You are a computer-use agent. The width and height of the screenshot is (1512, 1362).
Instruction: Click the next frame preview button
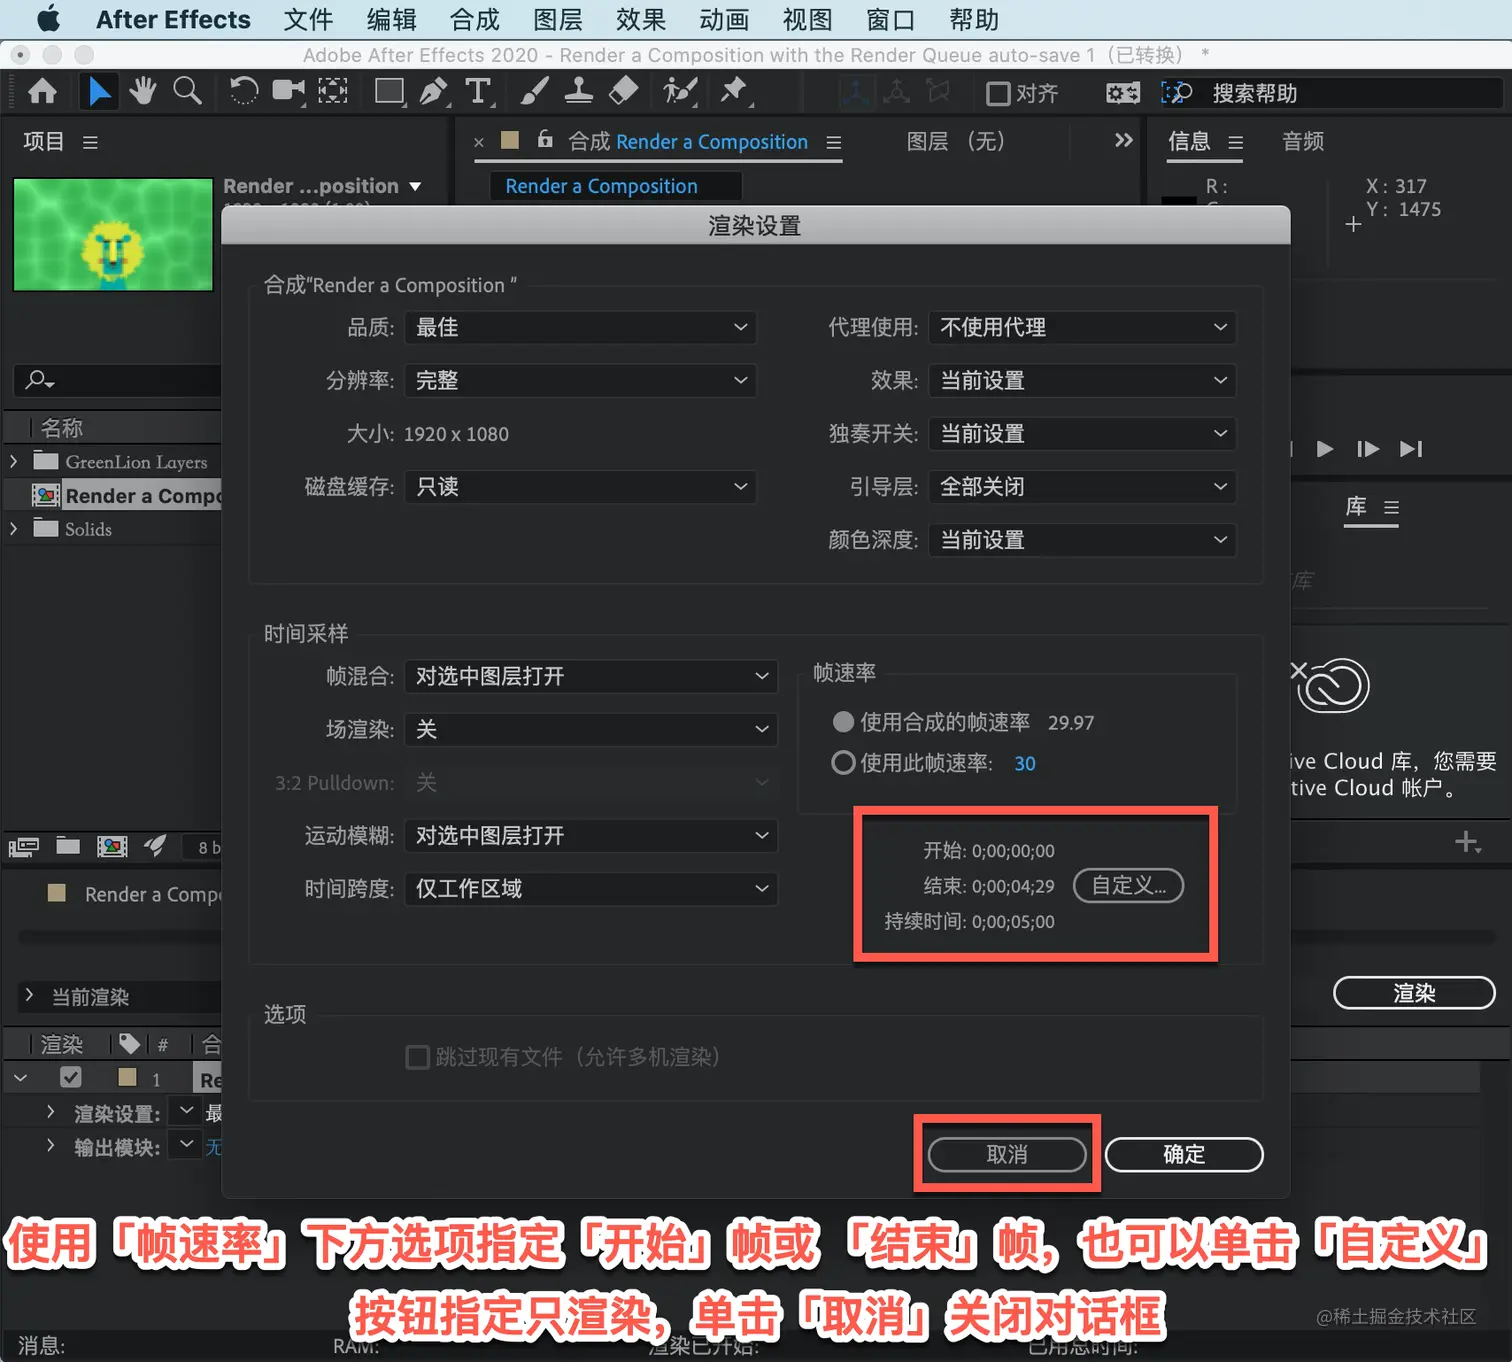(x=1367, y=449)
